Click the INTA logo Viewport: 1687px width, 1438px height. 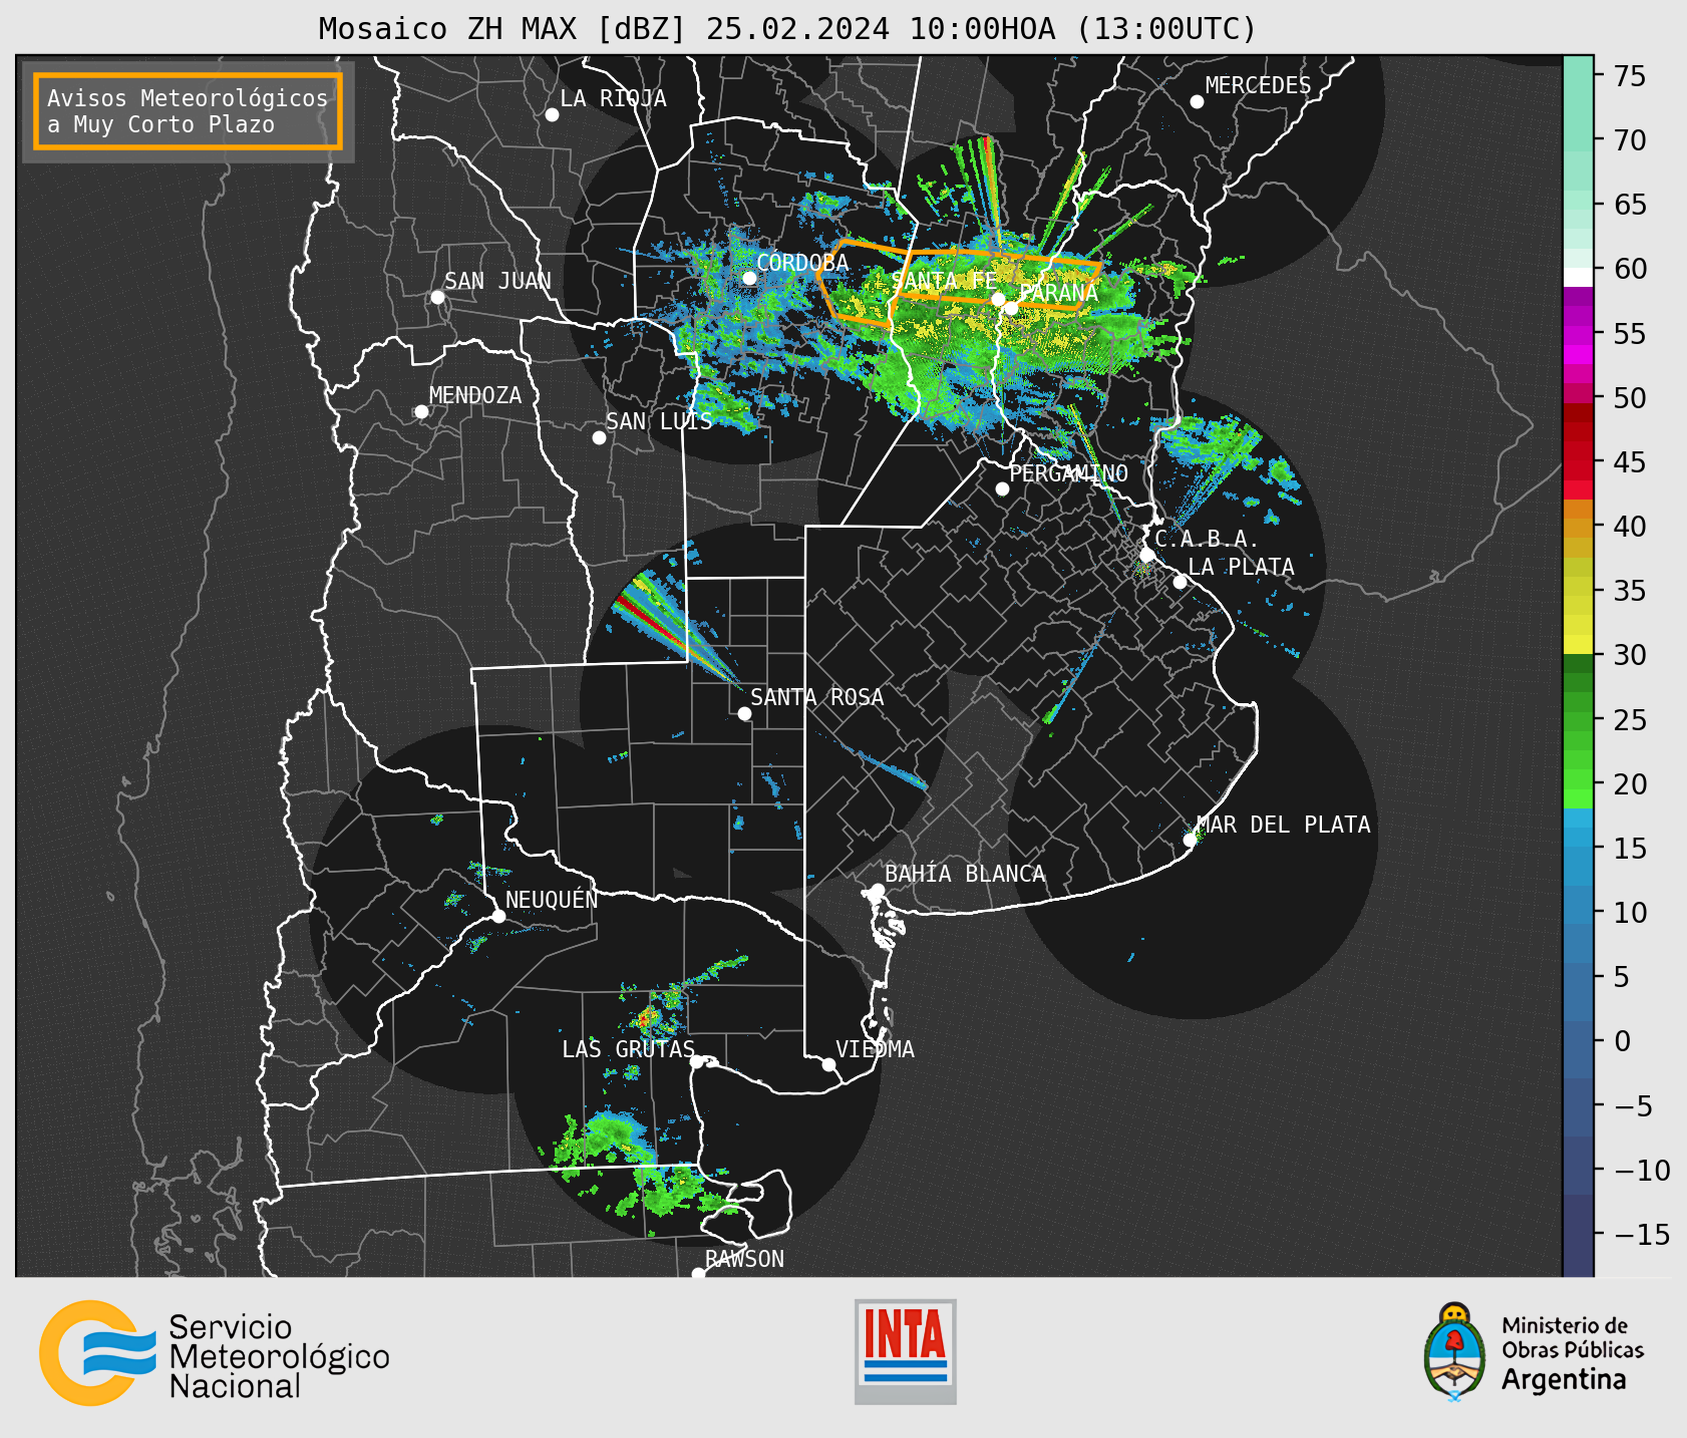tap(905, 1351)
